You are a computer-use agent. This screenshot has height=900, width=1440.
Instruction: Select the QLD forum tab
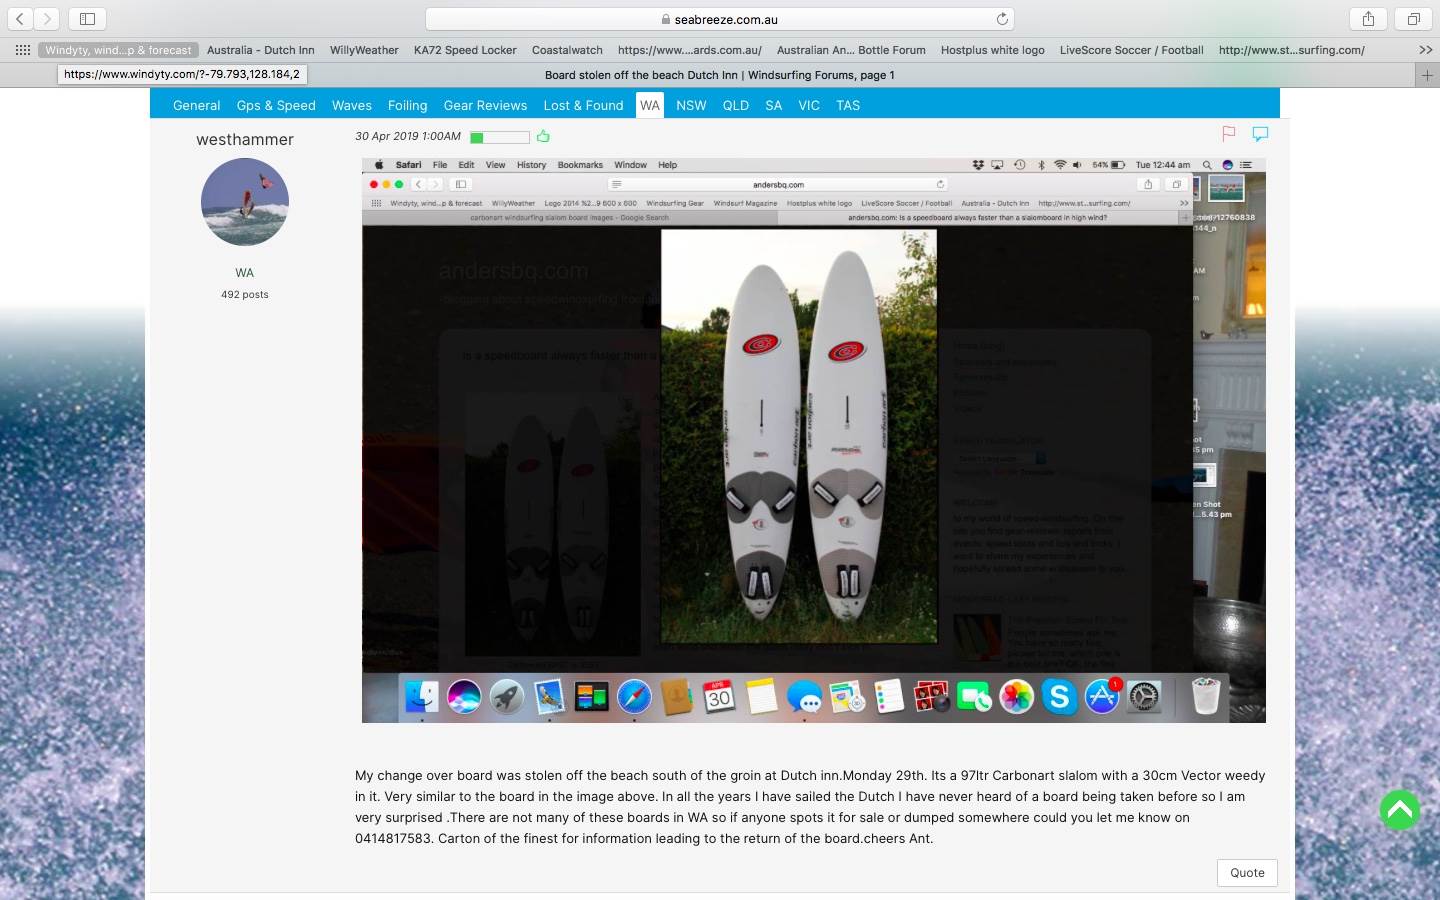click(736, 105)
